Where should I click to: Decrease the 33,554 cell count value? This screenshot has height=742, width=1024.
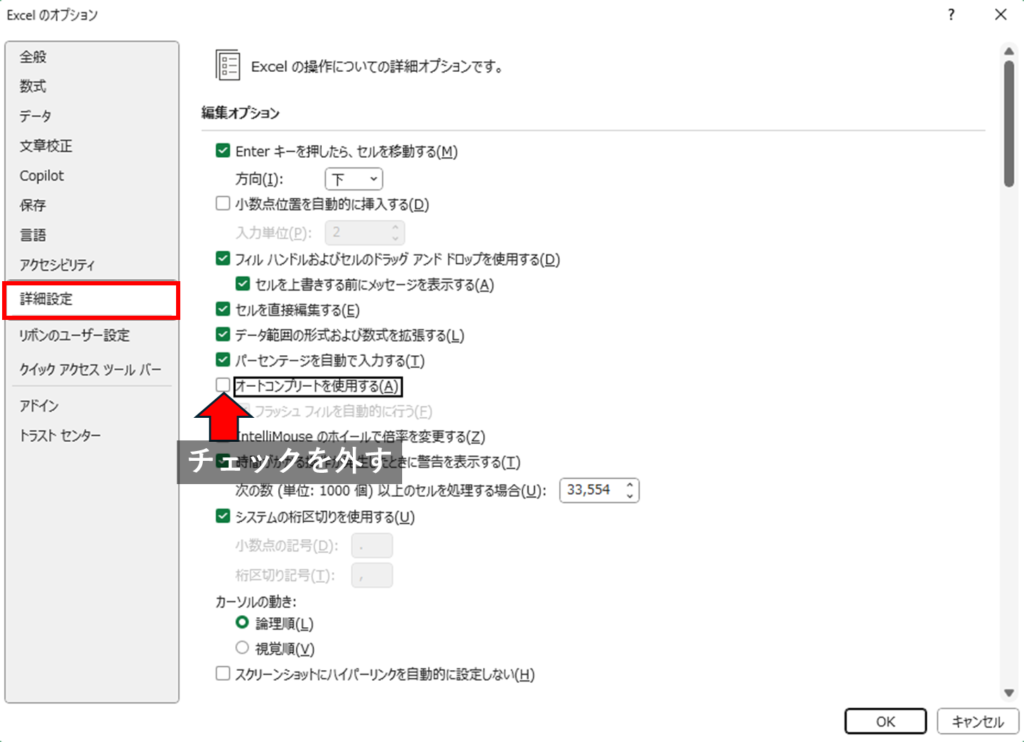tap(630, 496)
